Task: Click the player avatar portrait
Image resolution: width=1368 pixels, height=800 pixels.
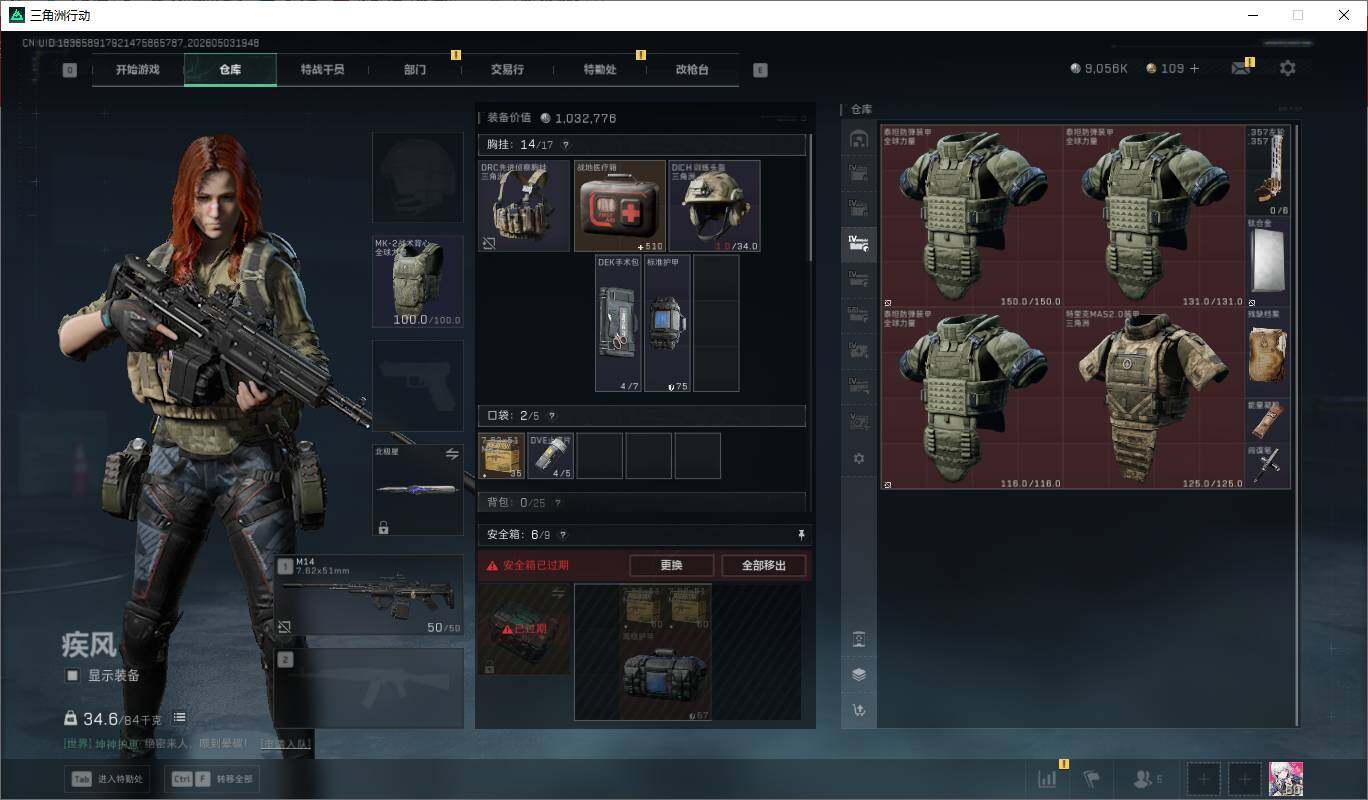Action: coord(1286,779)
